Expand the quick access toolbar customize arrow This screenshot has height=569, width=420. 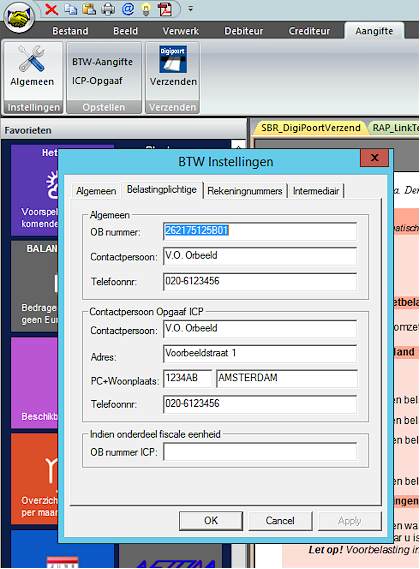[x=190, y=9]
